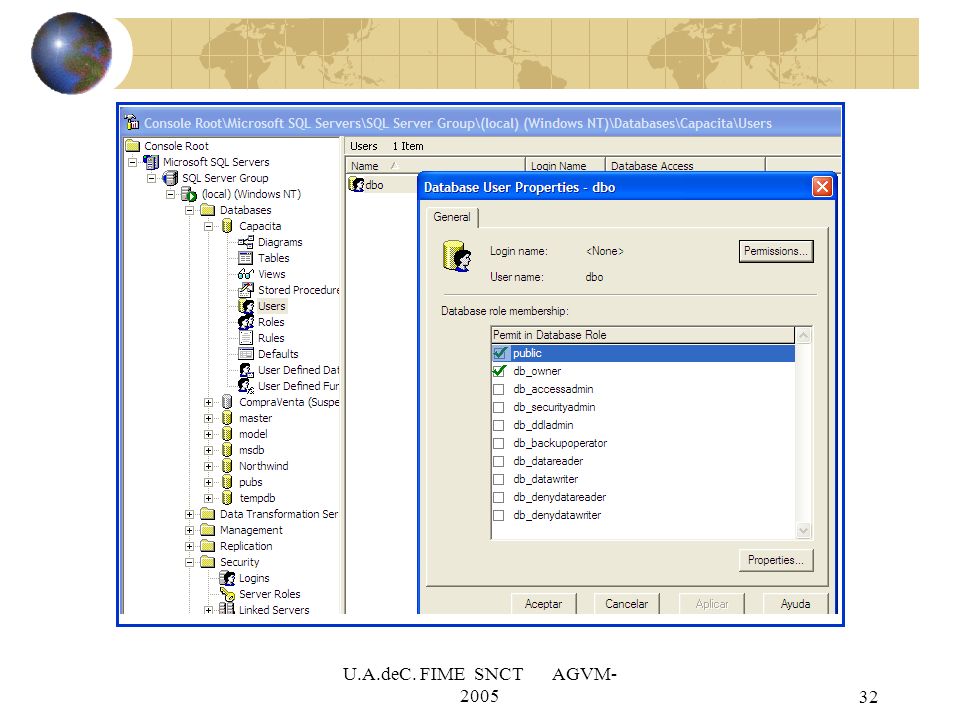
Task: Click the Northwind database icon
Action: coord(227,465)
